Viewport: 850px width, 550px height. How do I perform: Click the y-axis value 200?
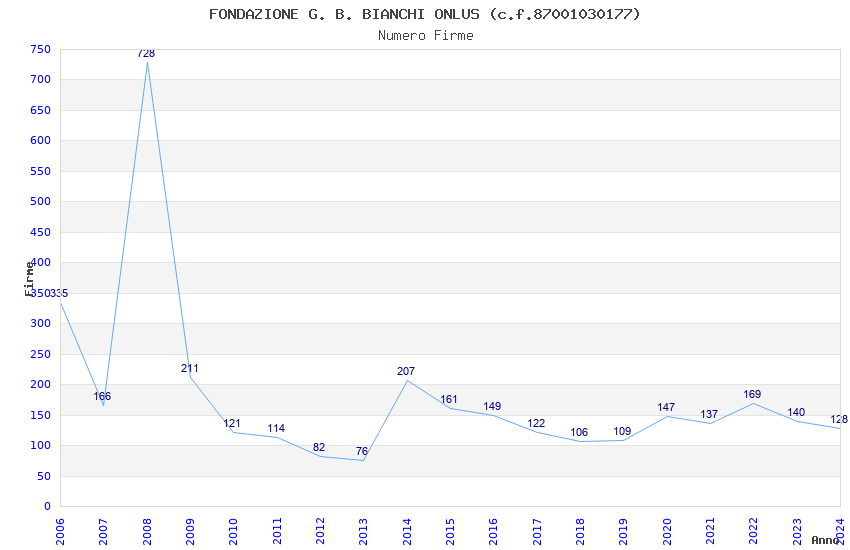[x=41, y=385]
